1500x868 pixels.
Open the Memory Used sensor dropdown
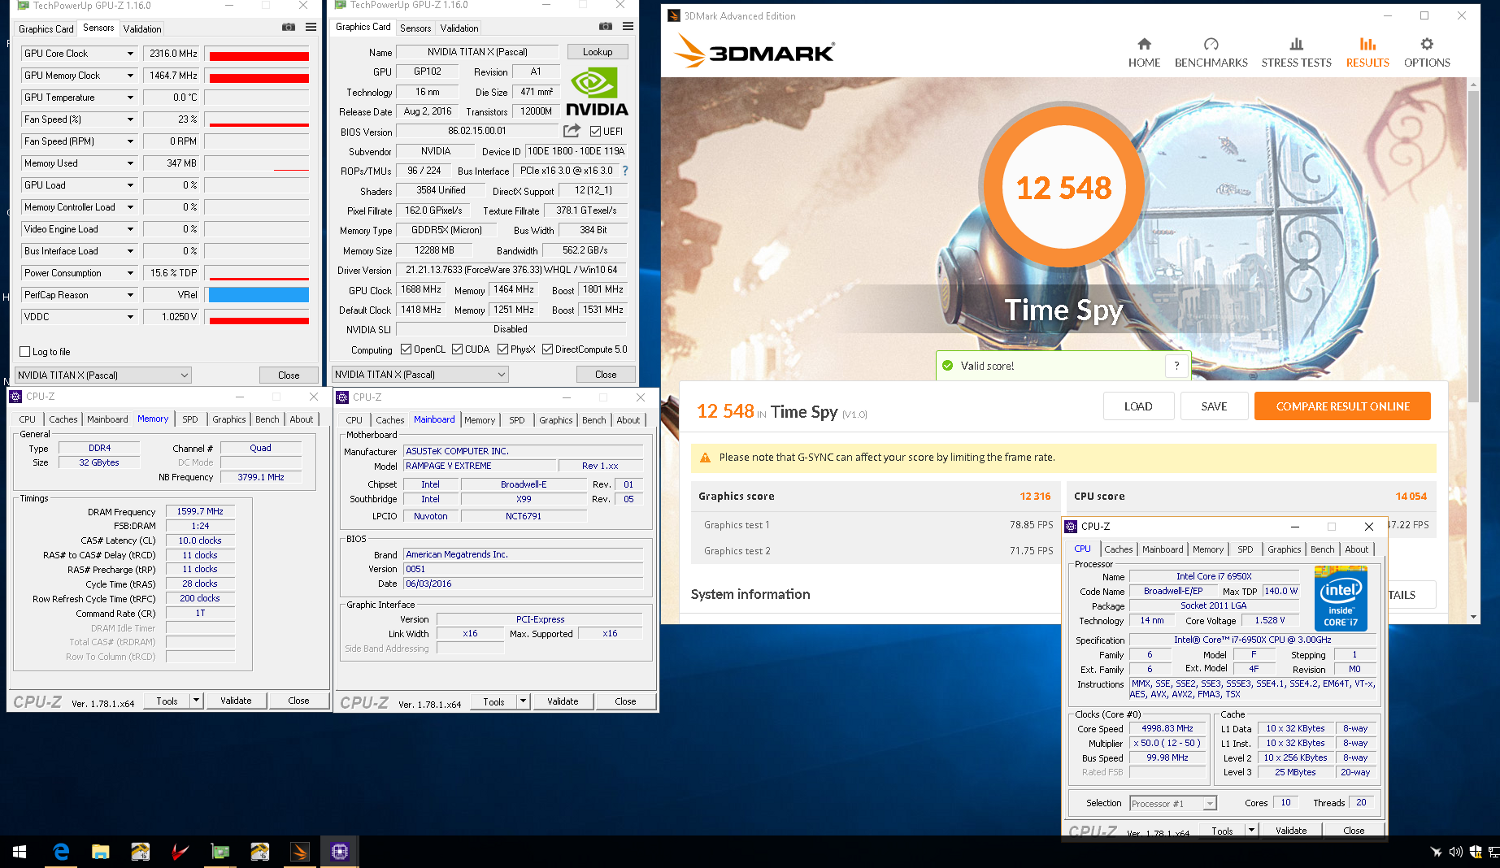tap(130, 164)
